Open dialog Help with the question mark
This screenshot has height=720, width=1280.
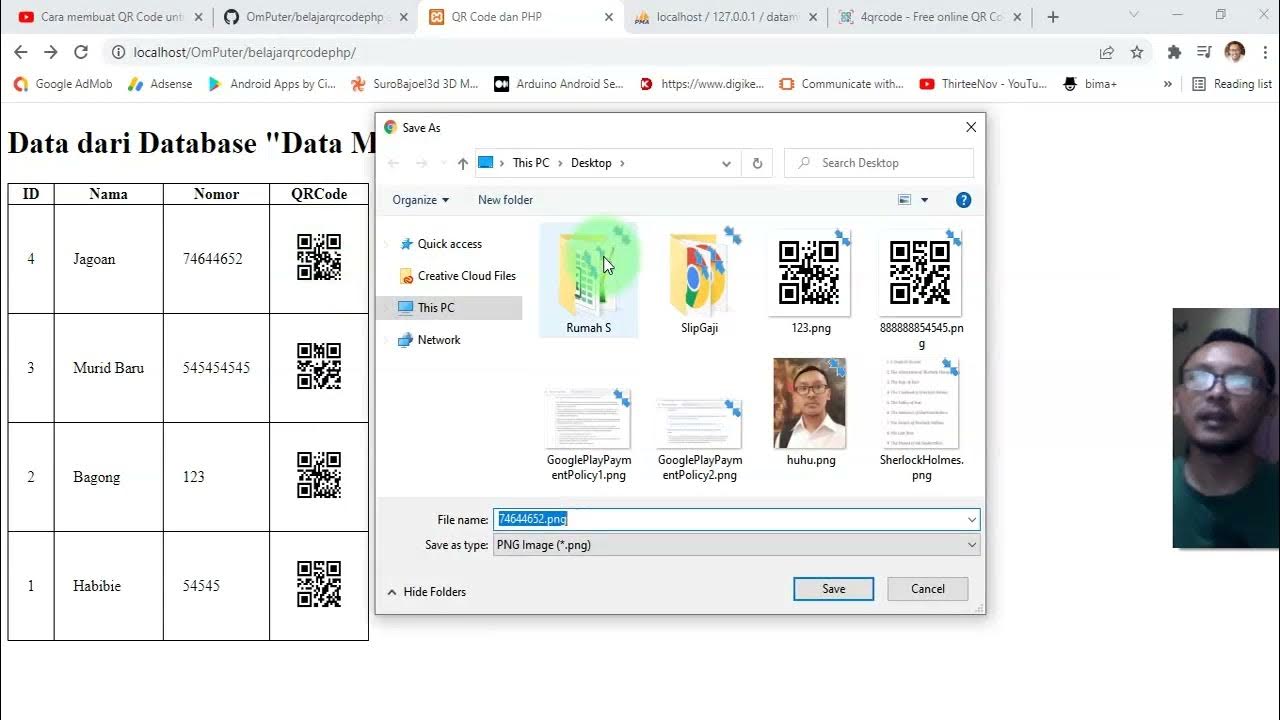click(964, 200)
